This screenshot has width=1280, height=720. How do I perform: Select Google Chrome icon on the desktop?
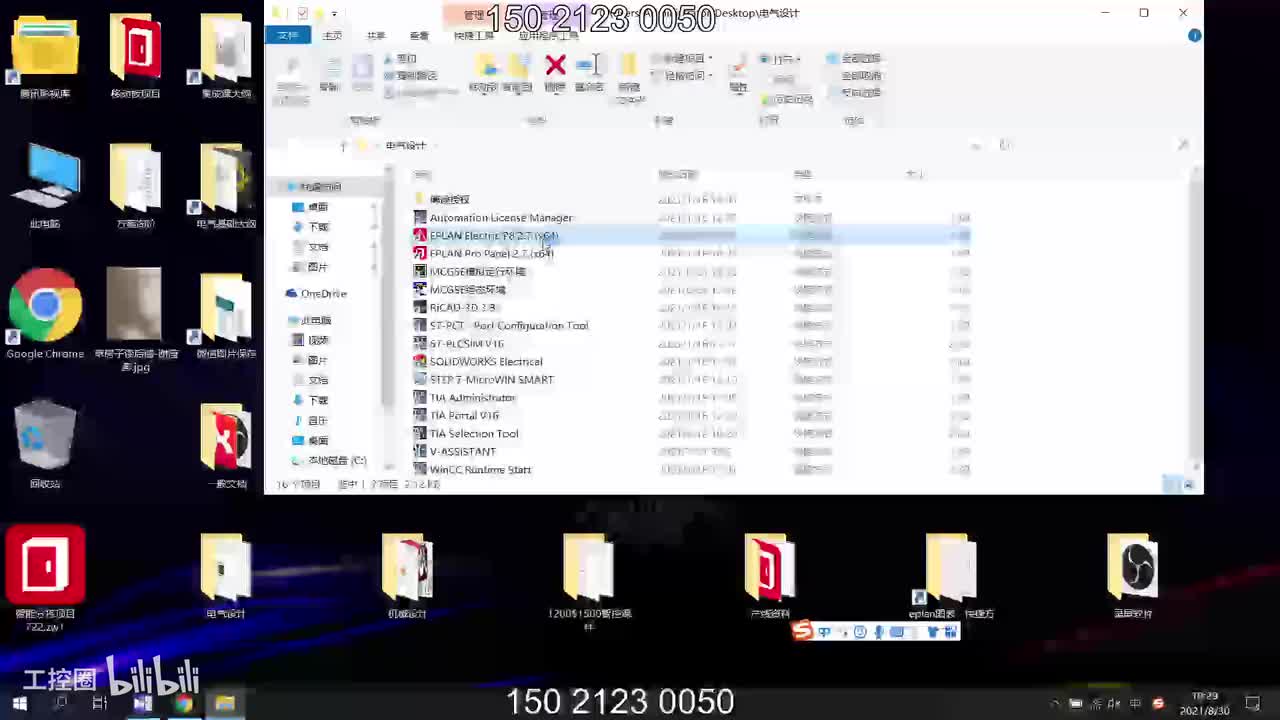45,305
